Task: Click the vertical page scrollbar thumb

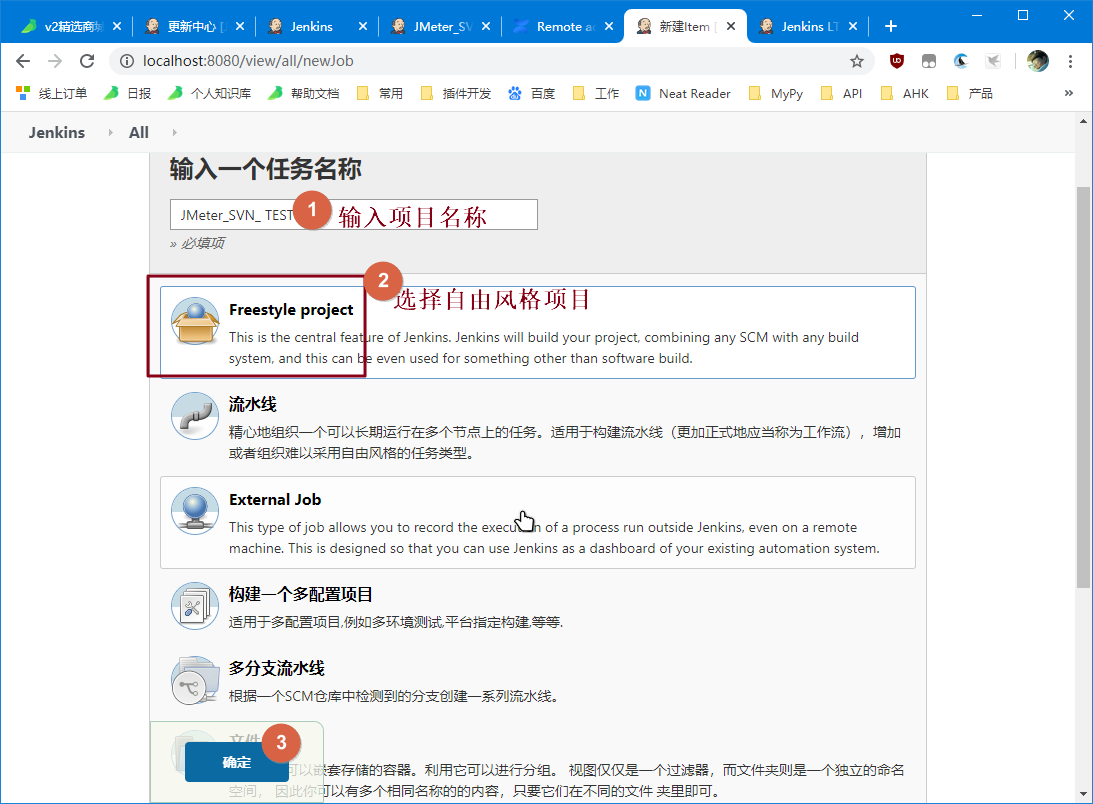Action: [x=1083, y=388]
